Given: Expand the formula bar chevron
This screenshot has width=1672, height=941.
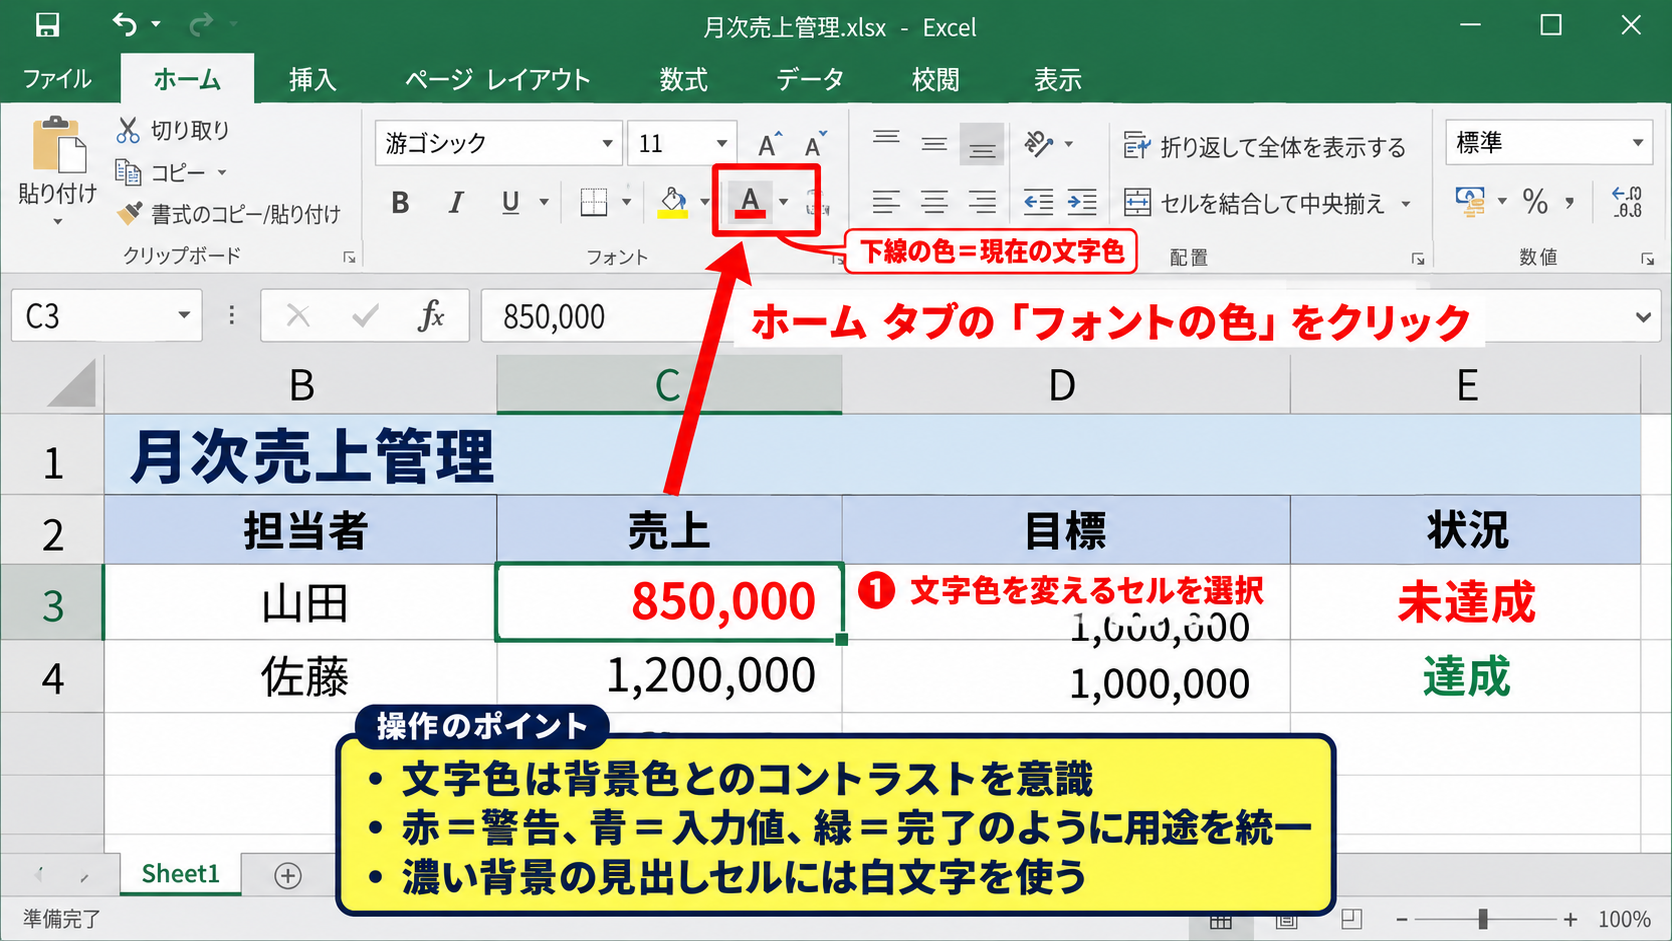Looking at the screenshot, I should pos(1643,317).
